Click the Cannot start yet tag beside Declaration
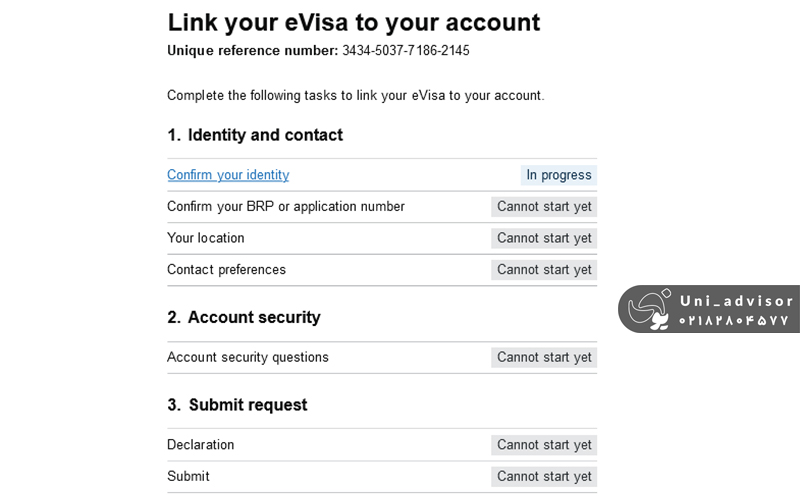The image size is (800, 500). click(544, 445)
